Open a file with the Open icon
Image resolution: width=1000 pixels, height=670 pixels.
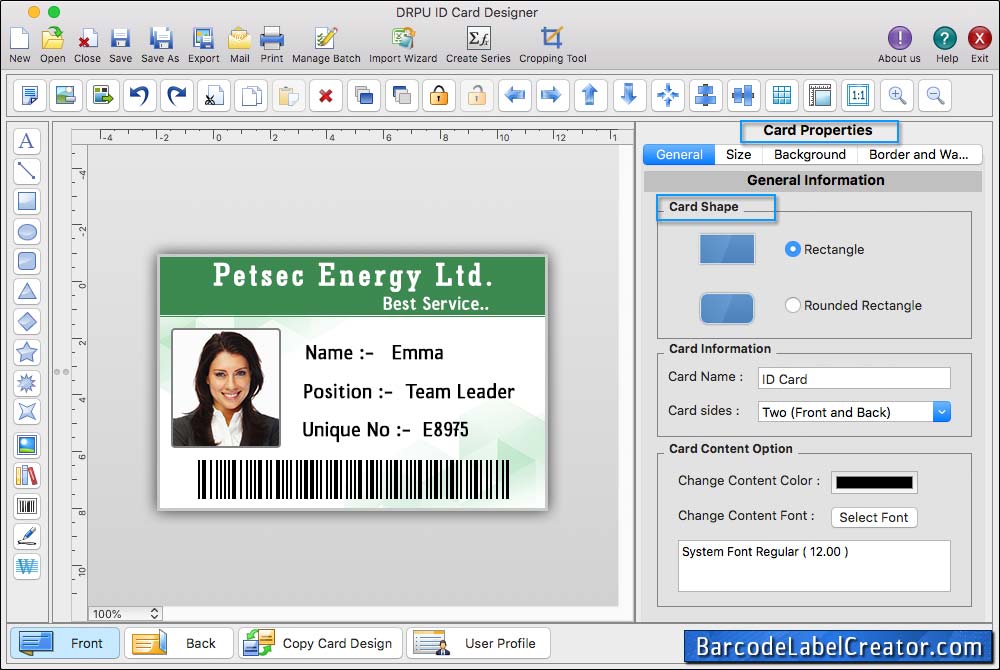point(53,45)
